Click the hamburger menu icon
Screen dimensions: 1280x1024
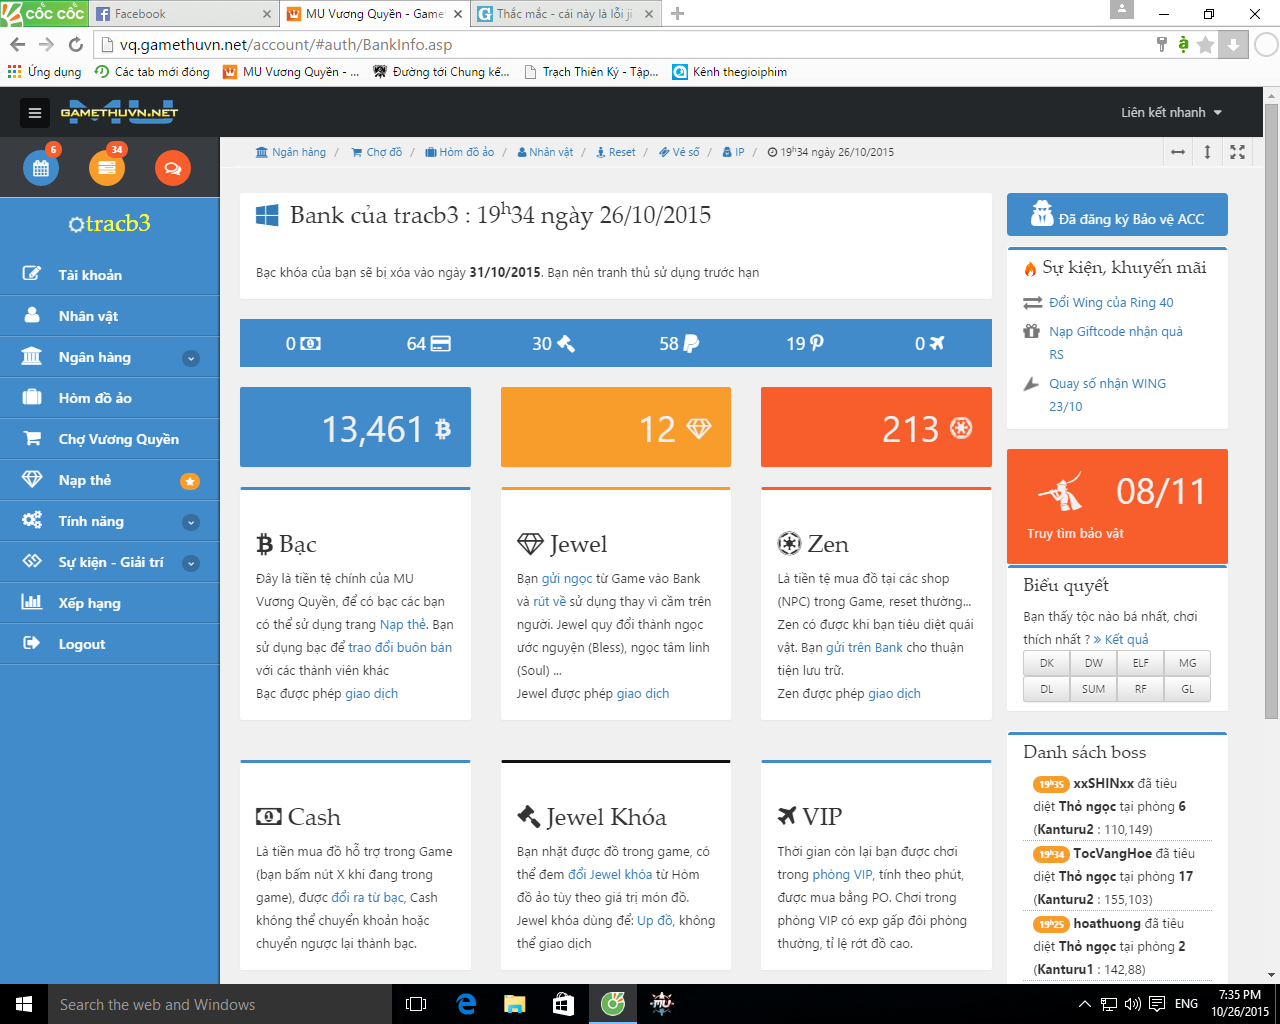click(35, 113)
